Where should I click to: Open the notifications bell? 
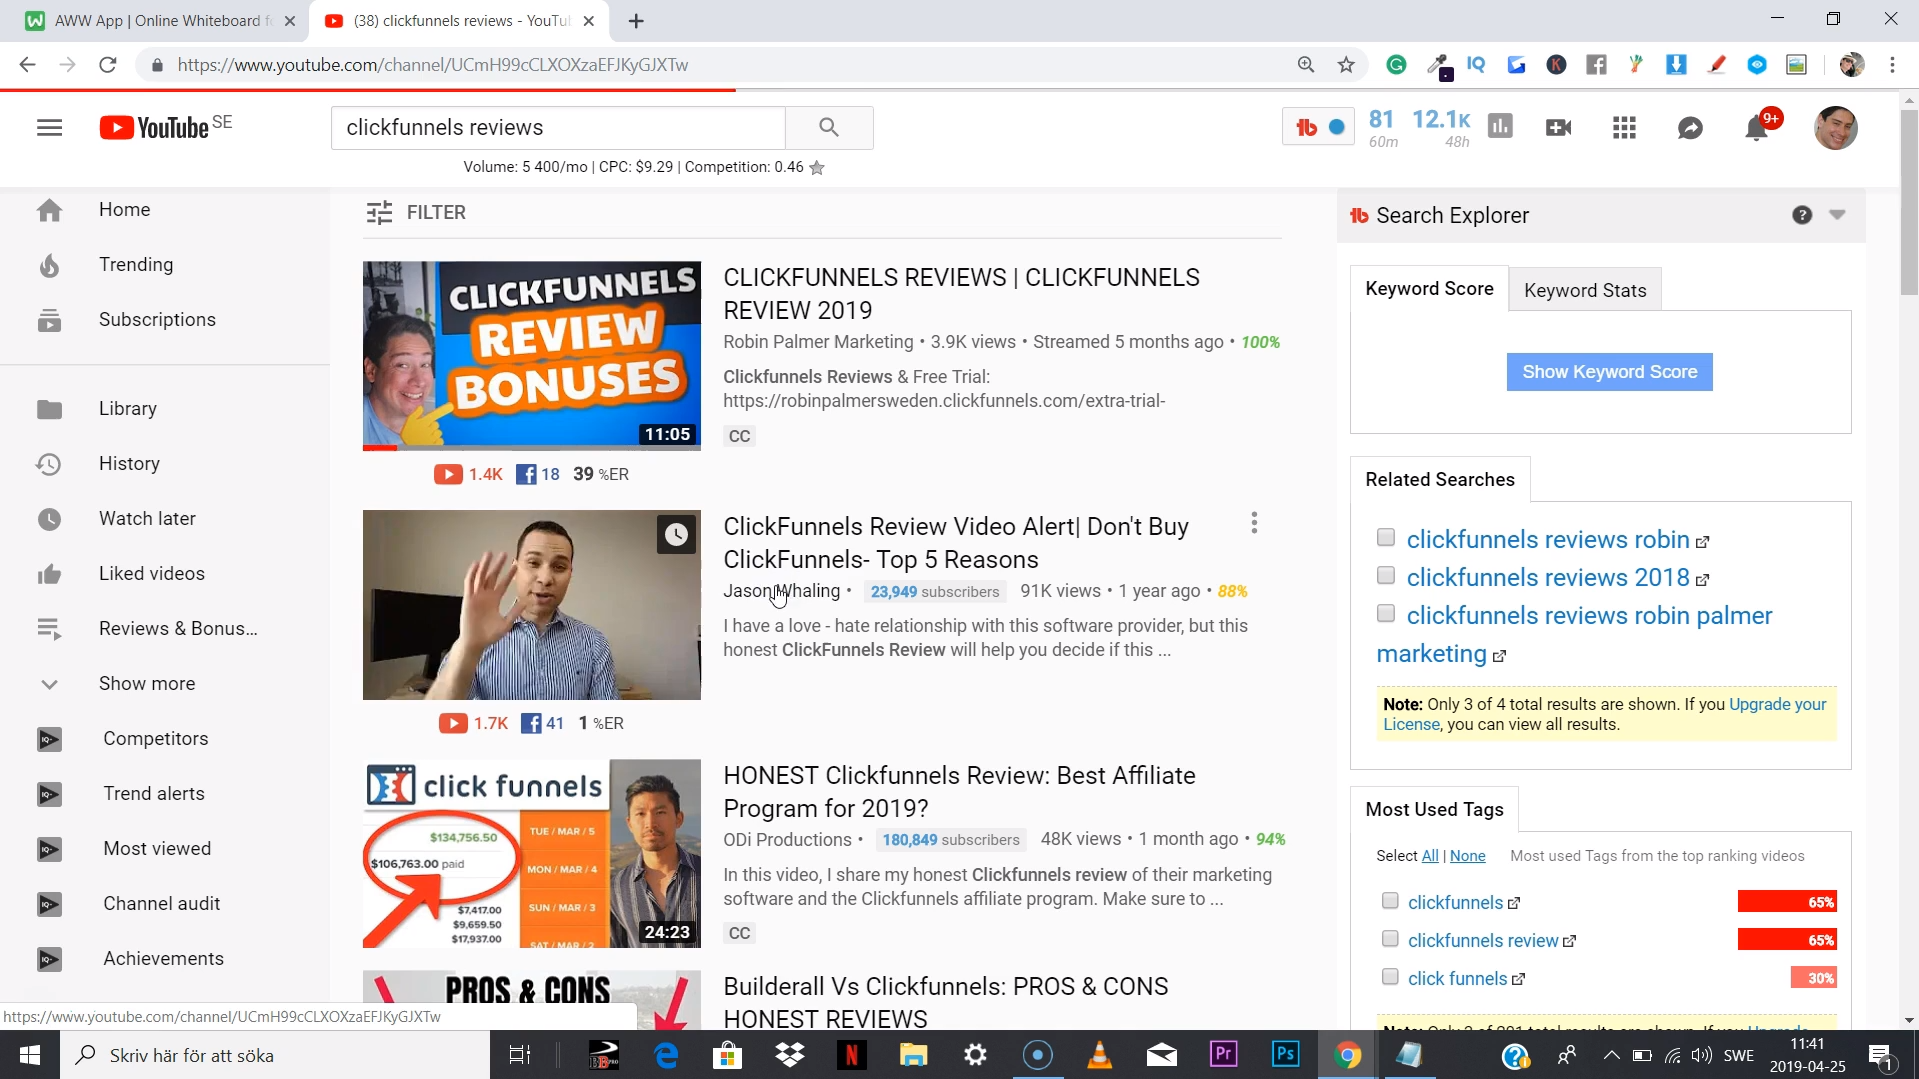(1756, 128)
